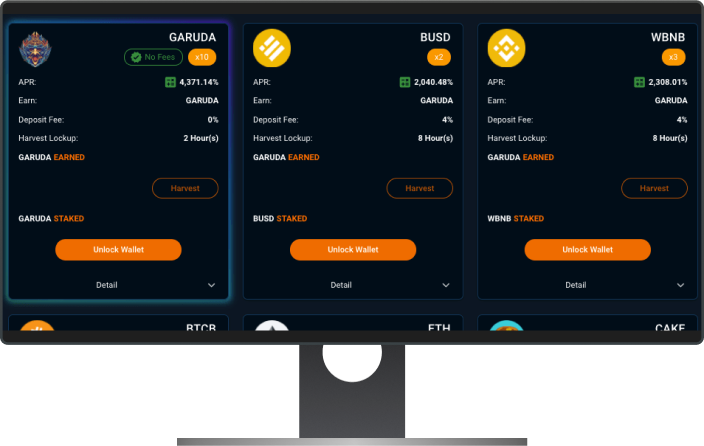Viewport: 704px width, 446px height.
Task: Click the GARUDA token logo icon
Action: [x=35, y=49]
